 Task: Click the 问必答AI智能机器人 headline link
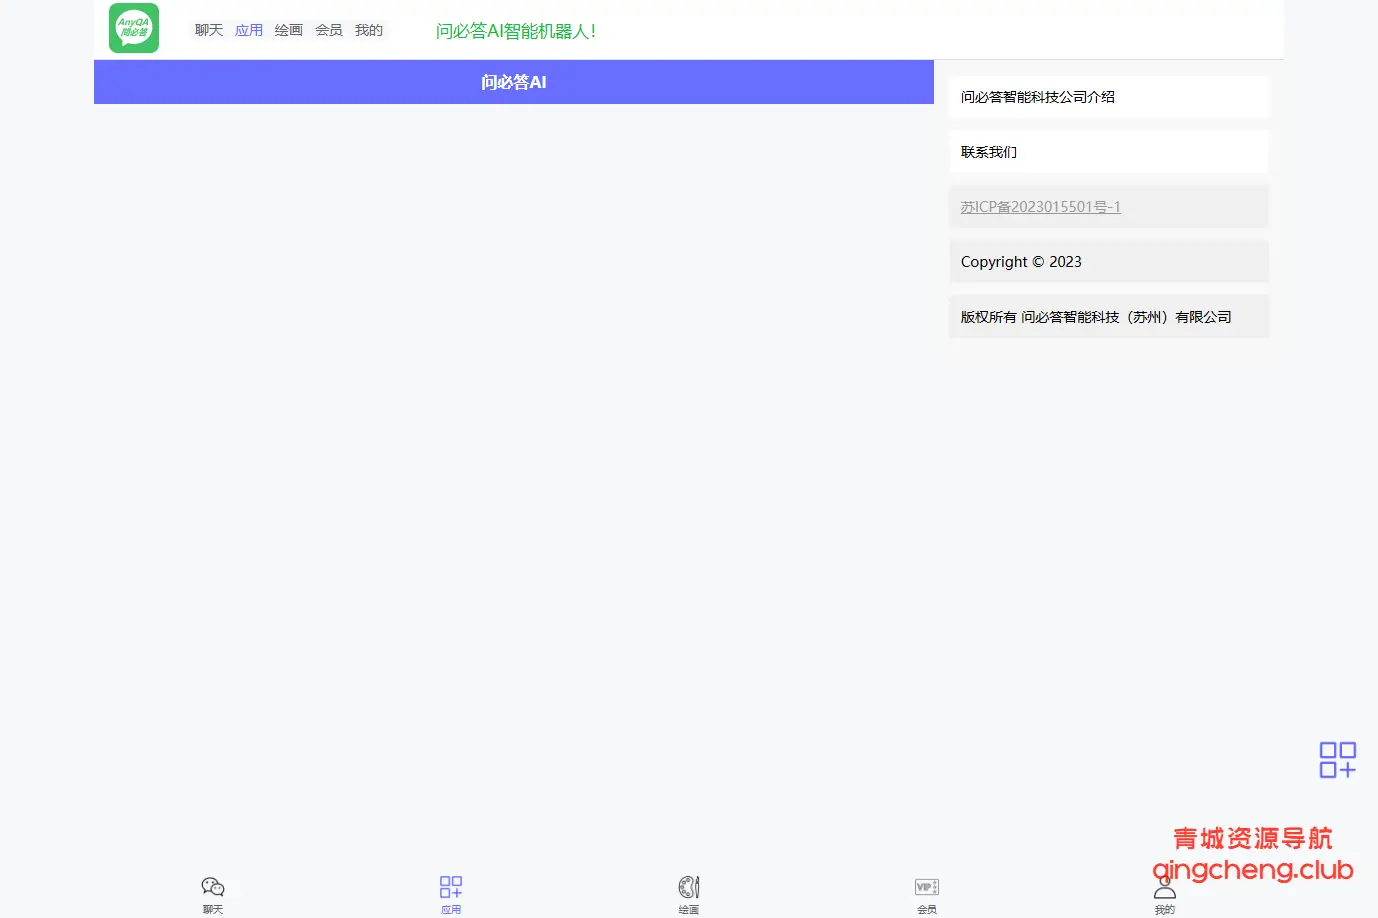(x=515, y=31)
